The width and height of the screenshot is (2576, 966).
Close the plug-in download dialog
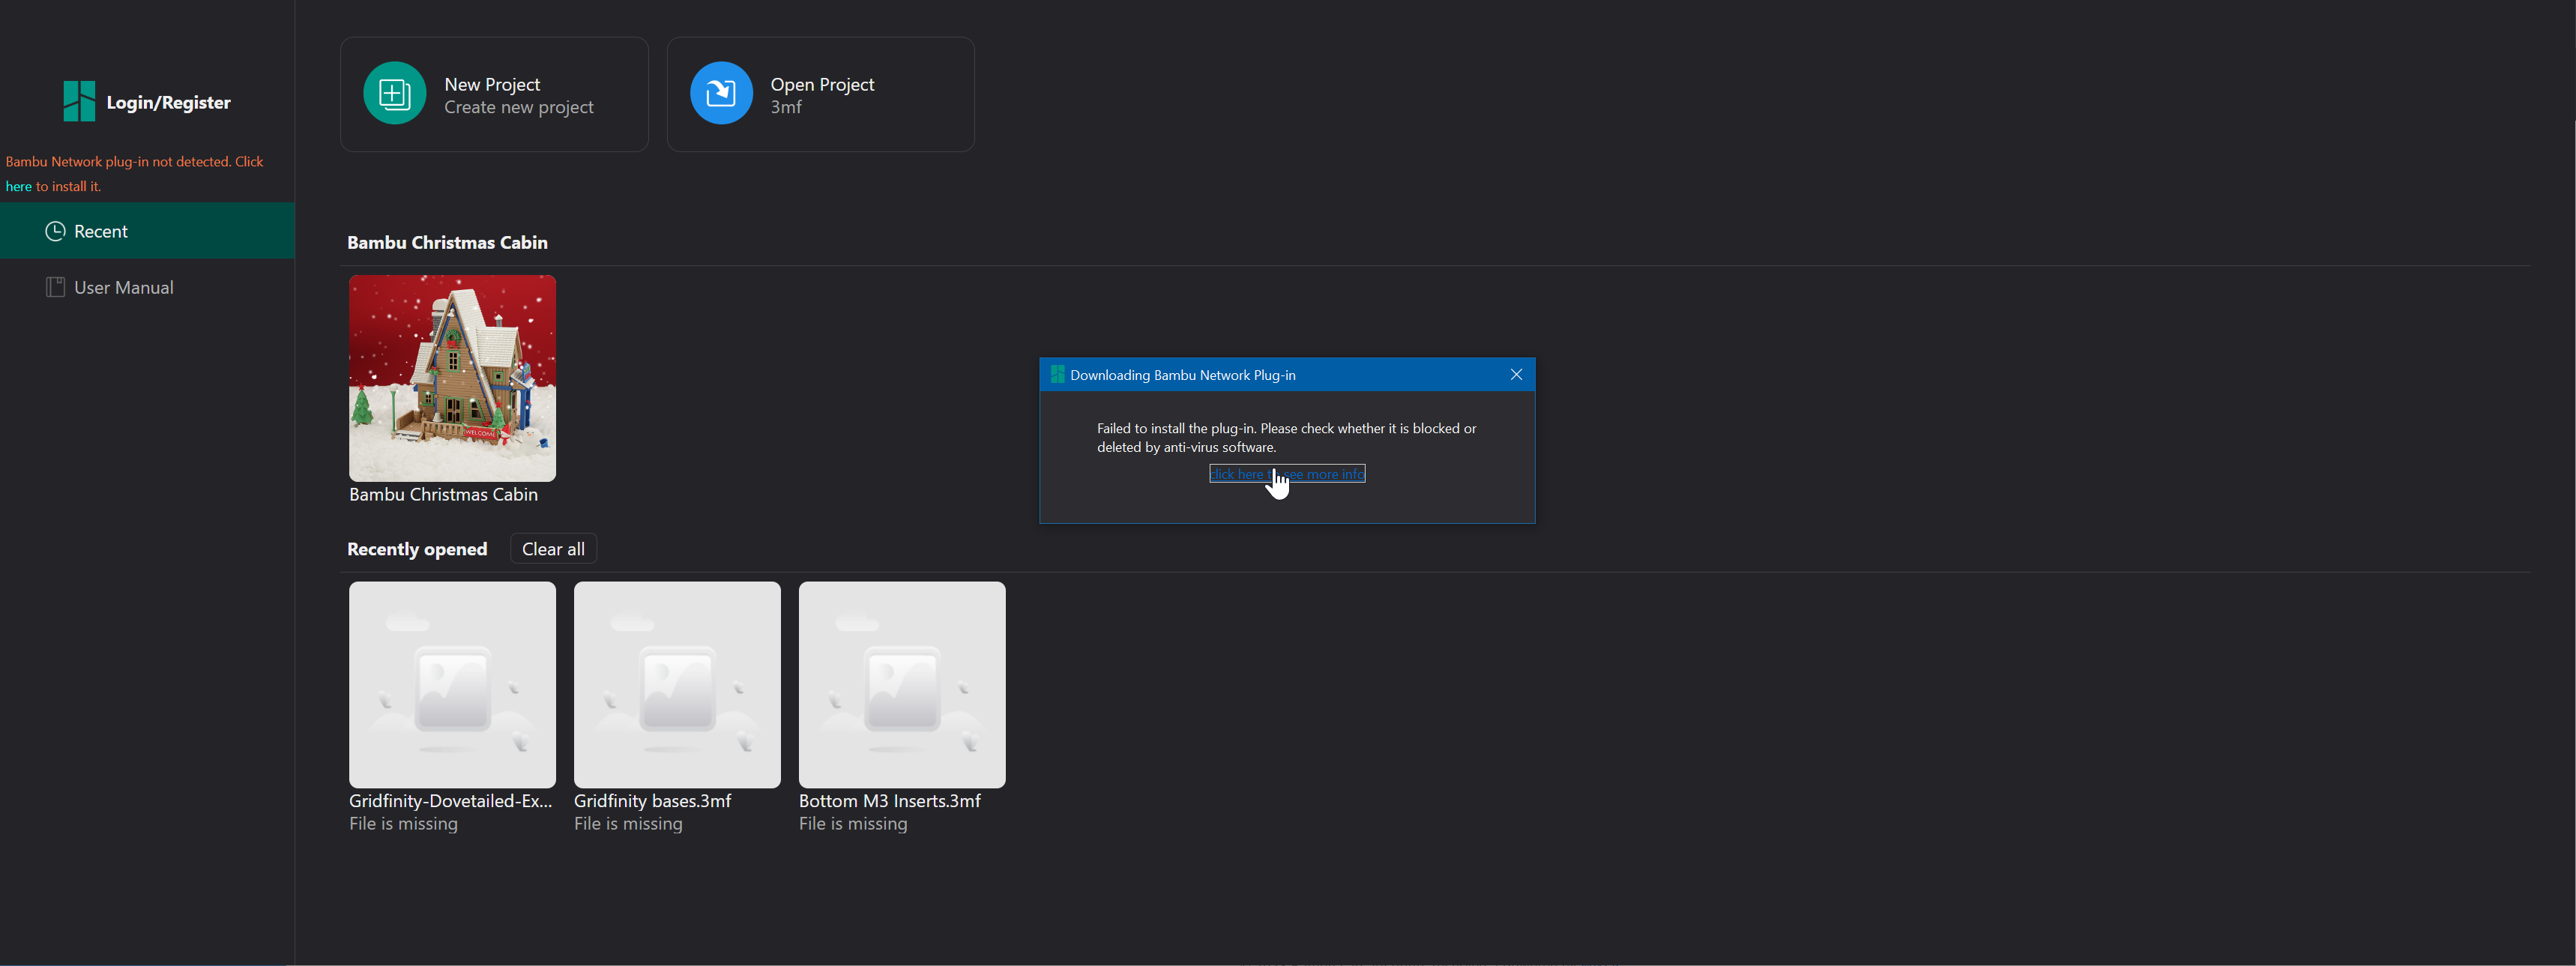coord(1517,374)
